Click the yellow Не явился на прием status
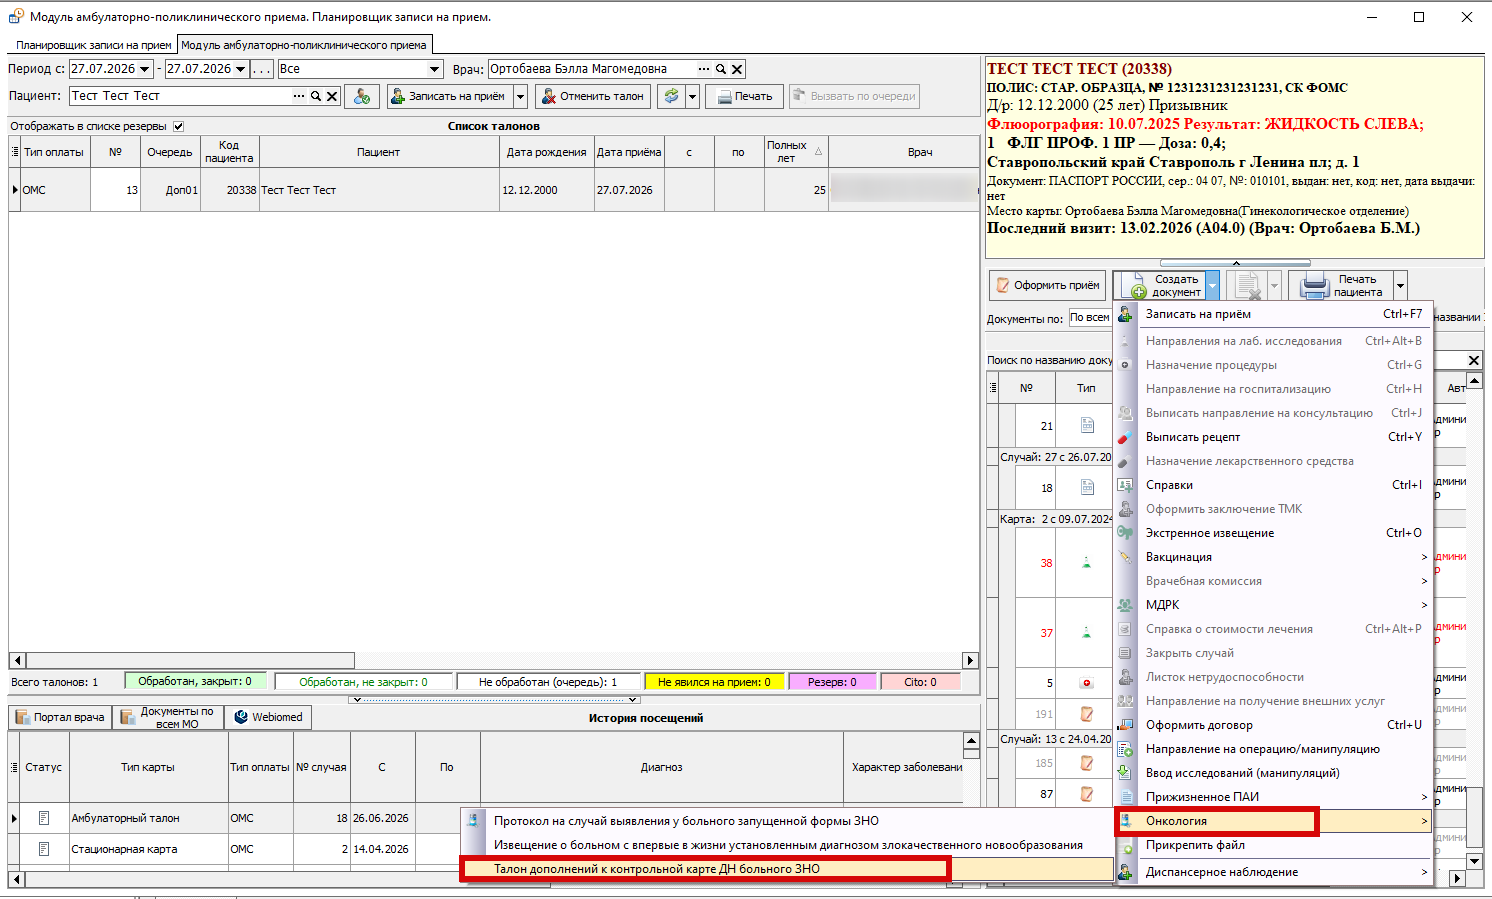 (714, 682)
